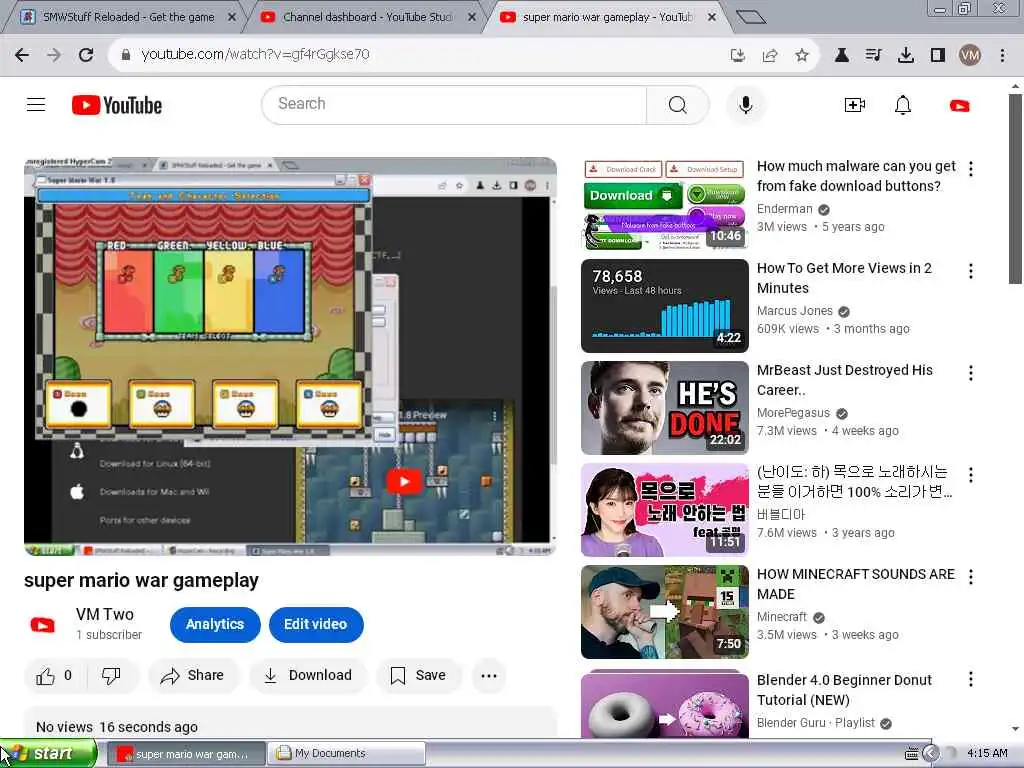The image size is (1024, 768).
Task: Install app icon in the address bar
Action: click(737, 56)
